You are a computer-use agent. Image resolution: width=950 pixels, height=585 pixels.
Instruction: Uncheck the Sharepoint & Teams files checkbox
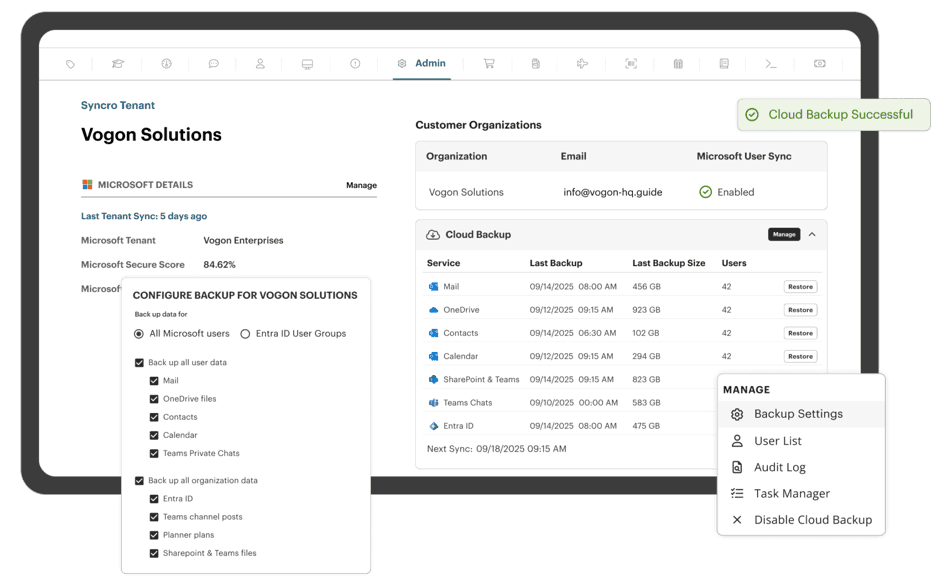(x=154, y=554)
